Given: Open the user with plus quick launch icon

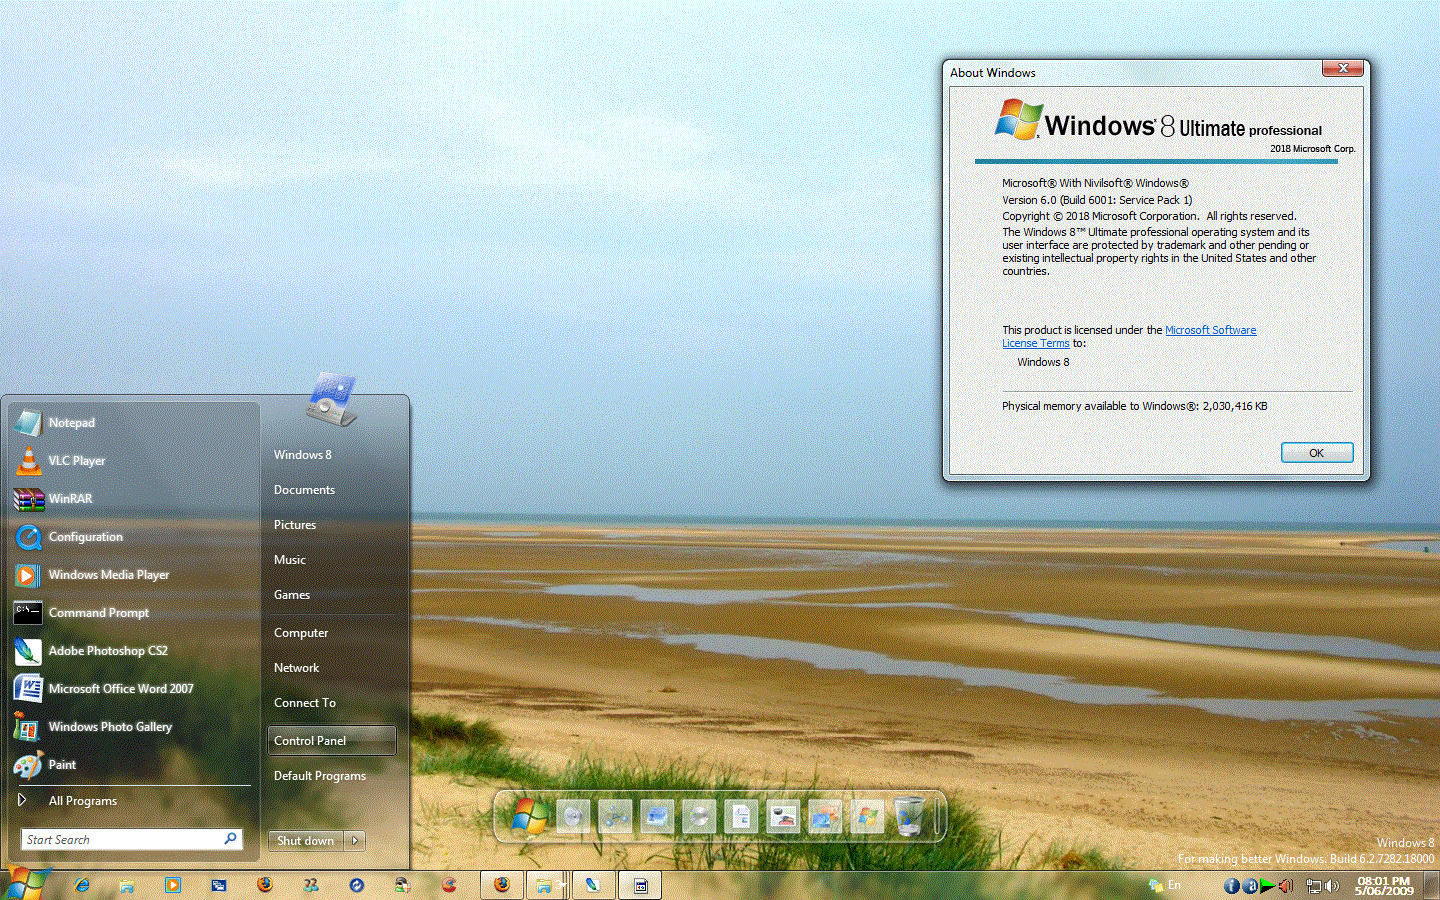Looking at the screenshot, I should tap(403, 885).
